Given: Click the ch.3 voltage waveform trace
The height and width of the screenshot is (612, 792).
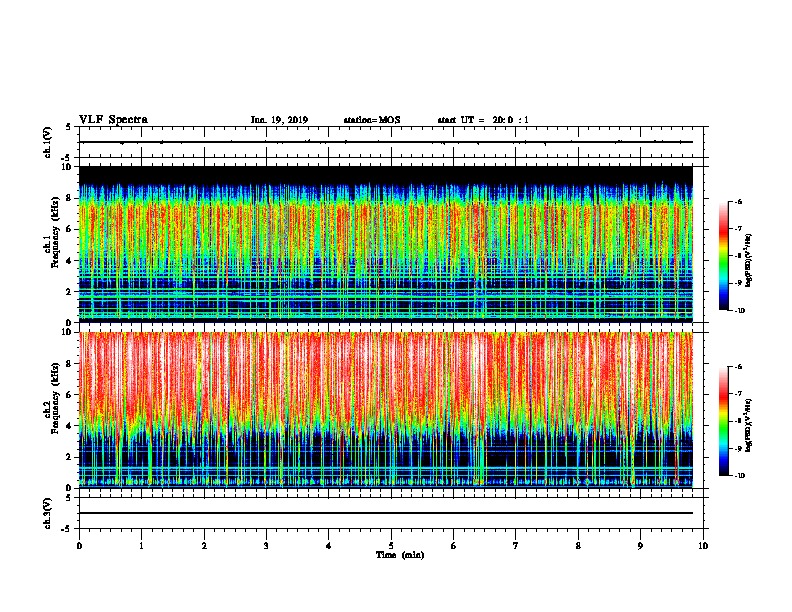Looking at the screenshot, I should [386, 513].
